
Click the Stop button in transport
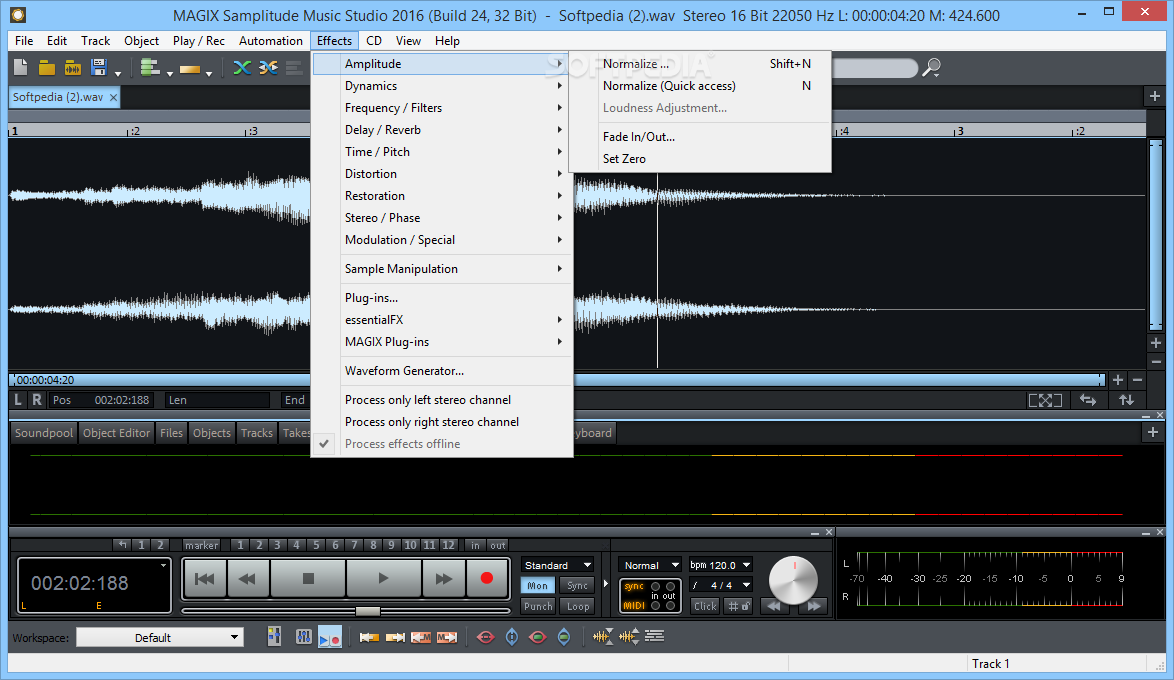pos(308,578)
